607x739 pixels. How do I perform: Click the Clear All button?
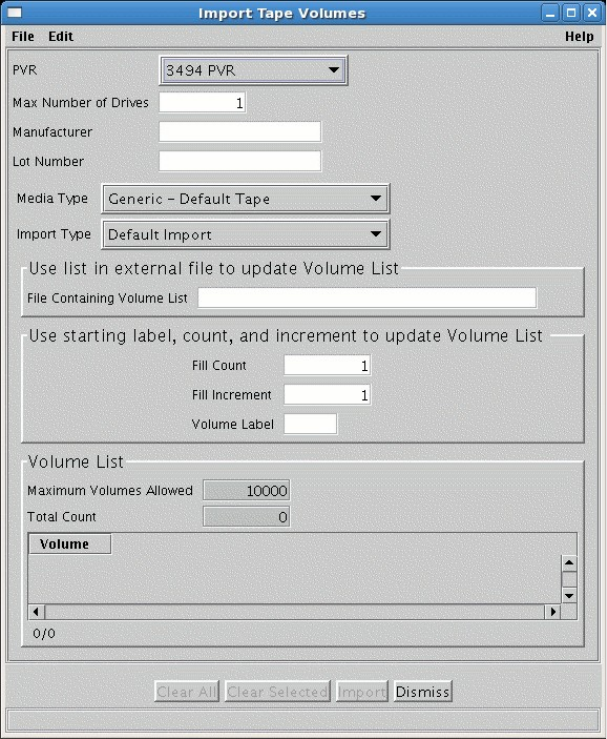(x=187, y=691)
